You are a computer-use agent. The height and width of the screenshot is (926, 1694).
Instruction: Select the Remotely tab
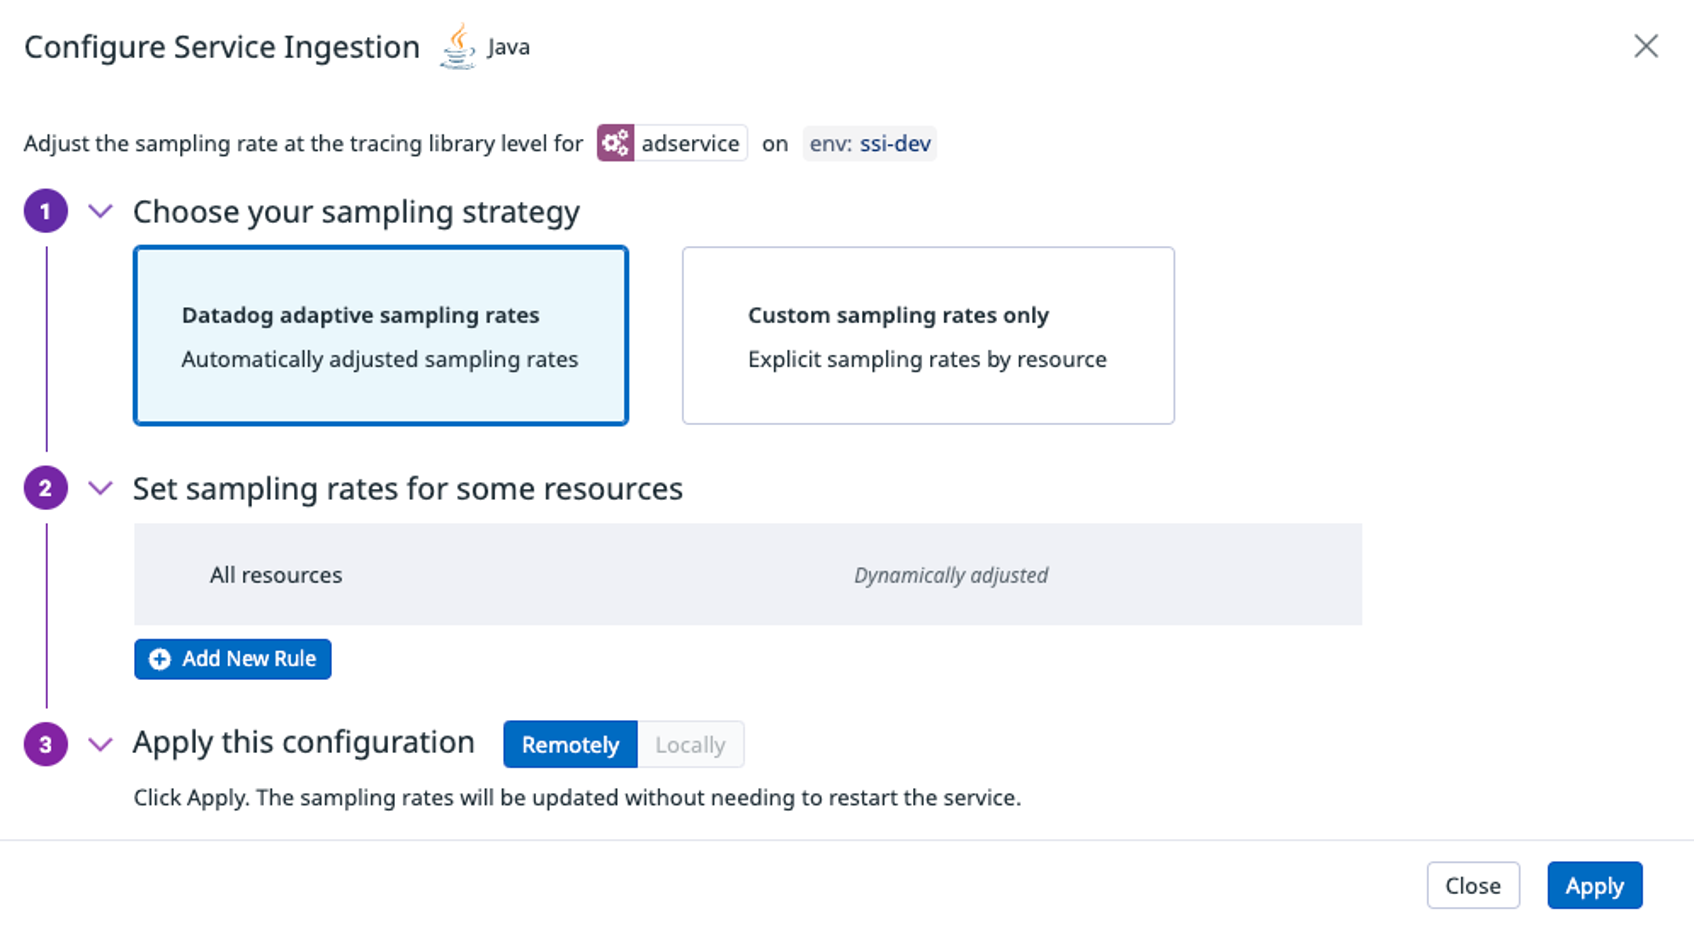tap(569, 744)
